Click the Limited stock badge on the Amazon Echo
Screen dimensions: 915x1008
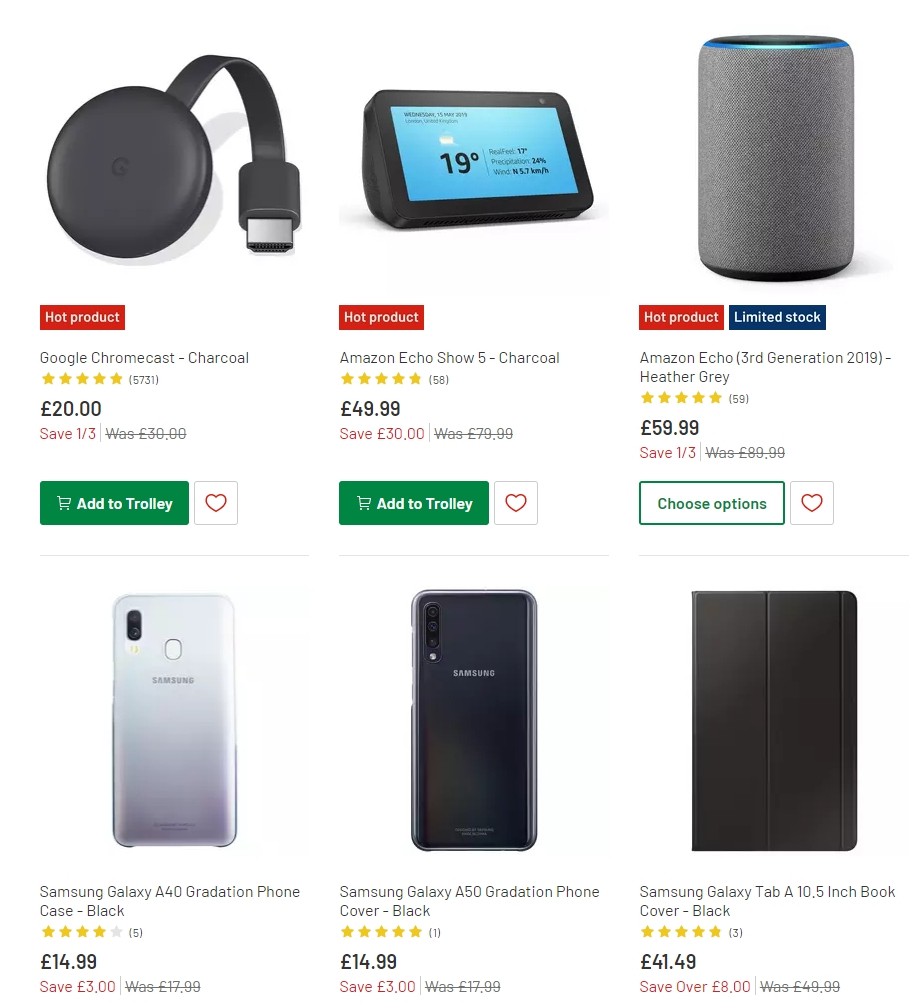coord(777,317)
